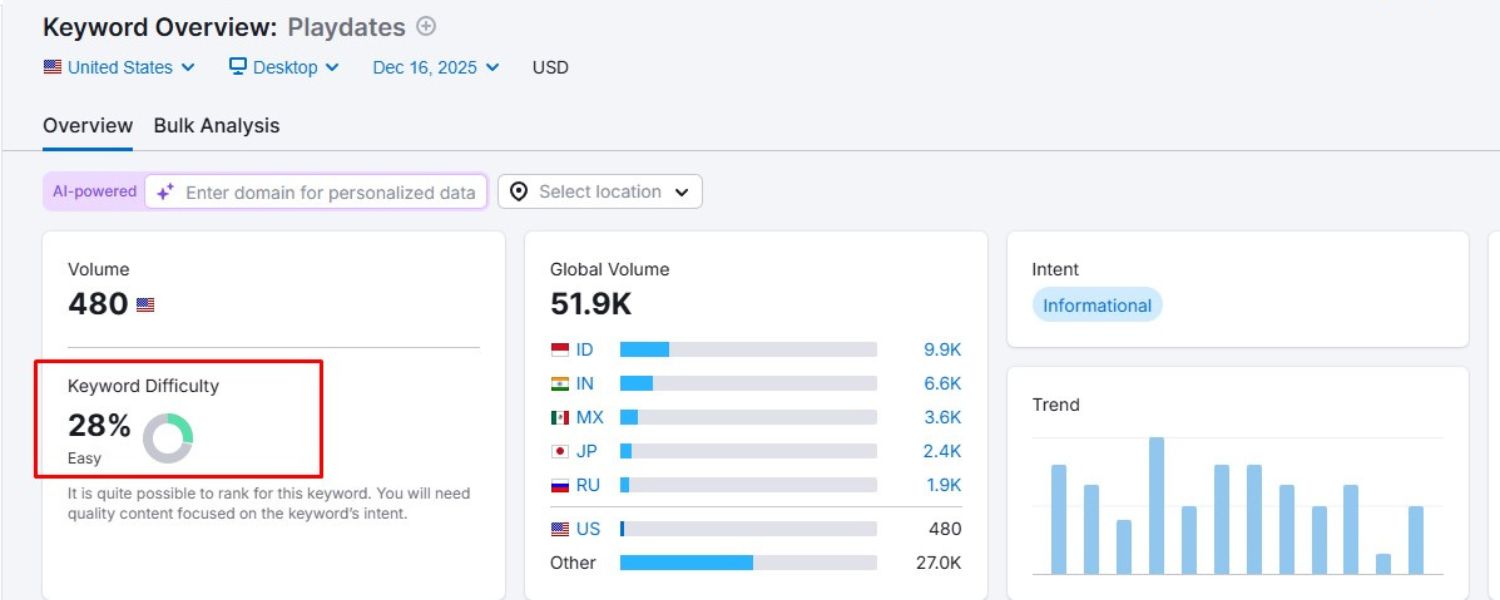
Task: Select the Russia flag in Global Volume list
Action: (x=560, y=484)
